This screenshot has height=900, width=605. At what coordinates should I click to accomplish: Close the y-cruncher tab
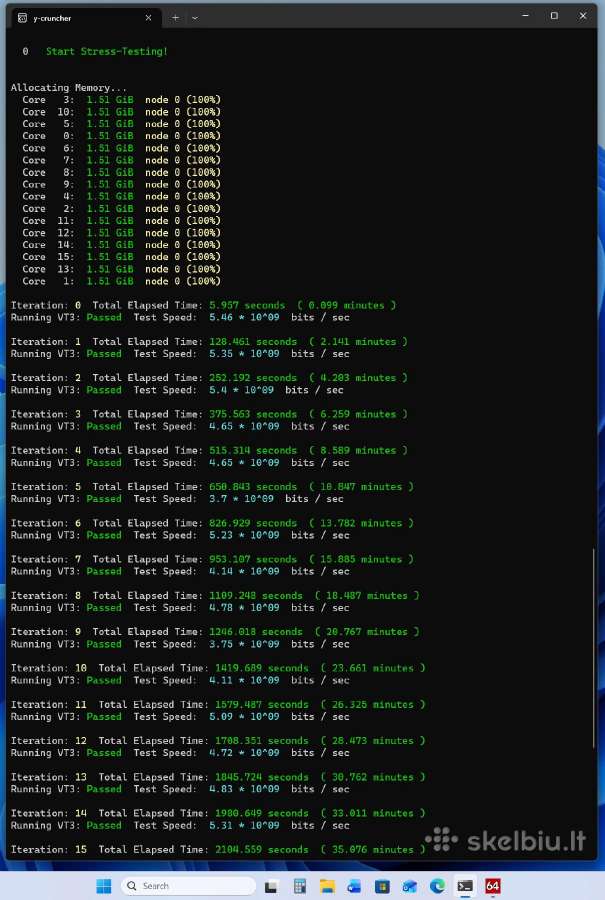(148, 18)
